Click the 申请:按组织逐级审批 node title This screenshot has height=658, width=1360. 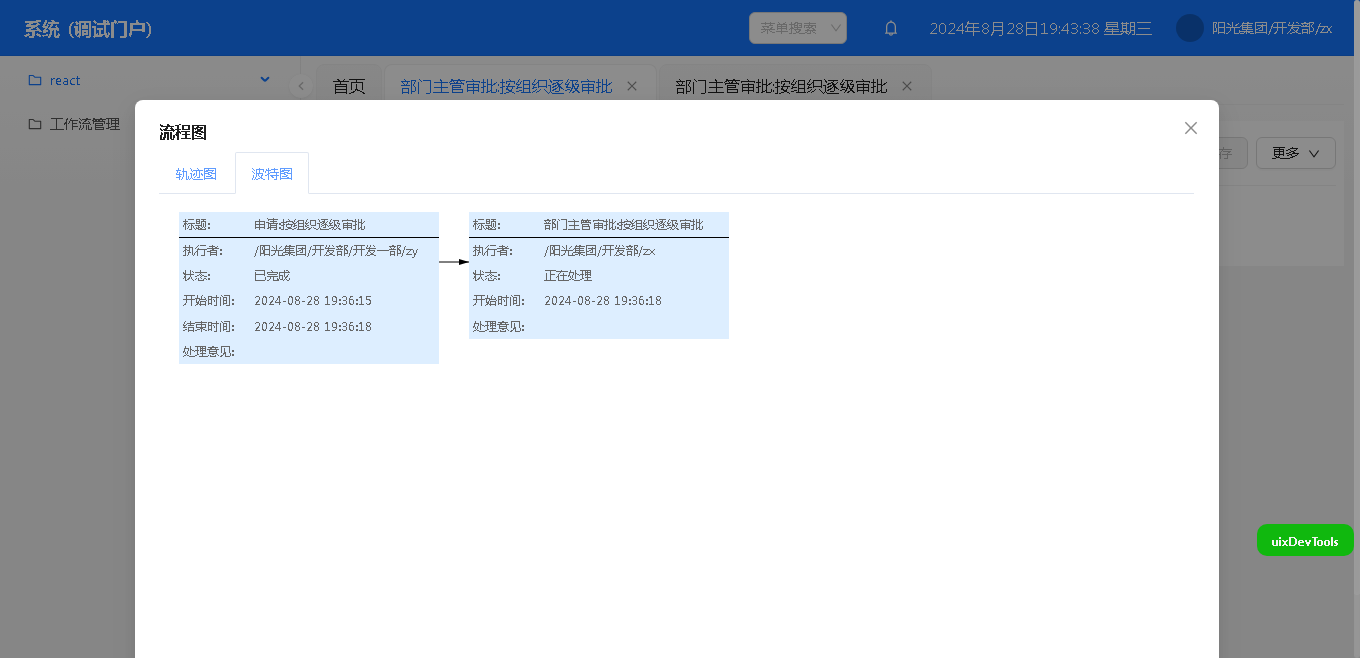(310, 225)
